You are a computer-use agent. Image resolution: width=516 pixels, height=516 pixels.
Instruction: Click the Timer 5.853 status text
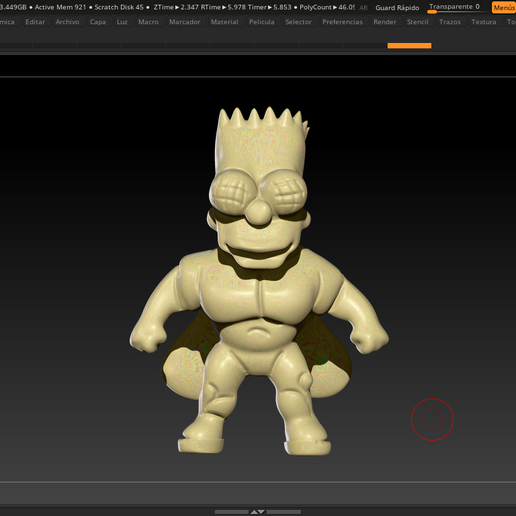tap(269, 7)
